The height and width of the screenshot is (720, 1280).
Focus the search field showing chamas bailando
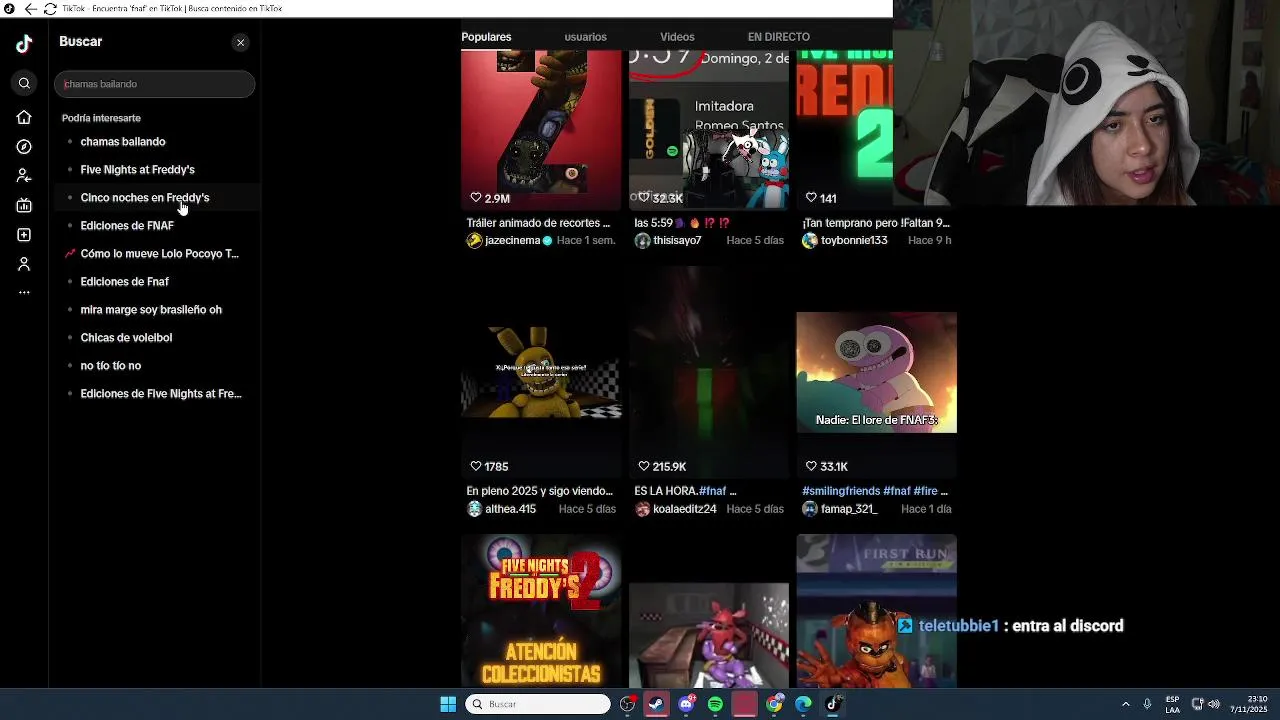[x=154, y=84]
